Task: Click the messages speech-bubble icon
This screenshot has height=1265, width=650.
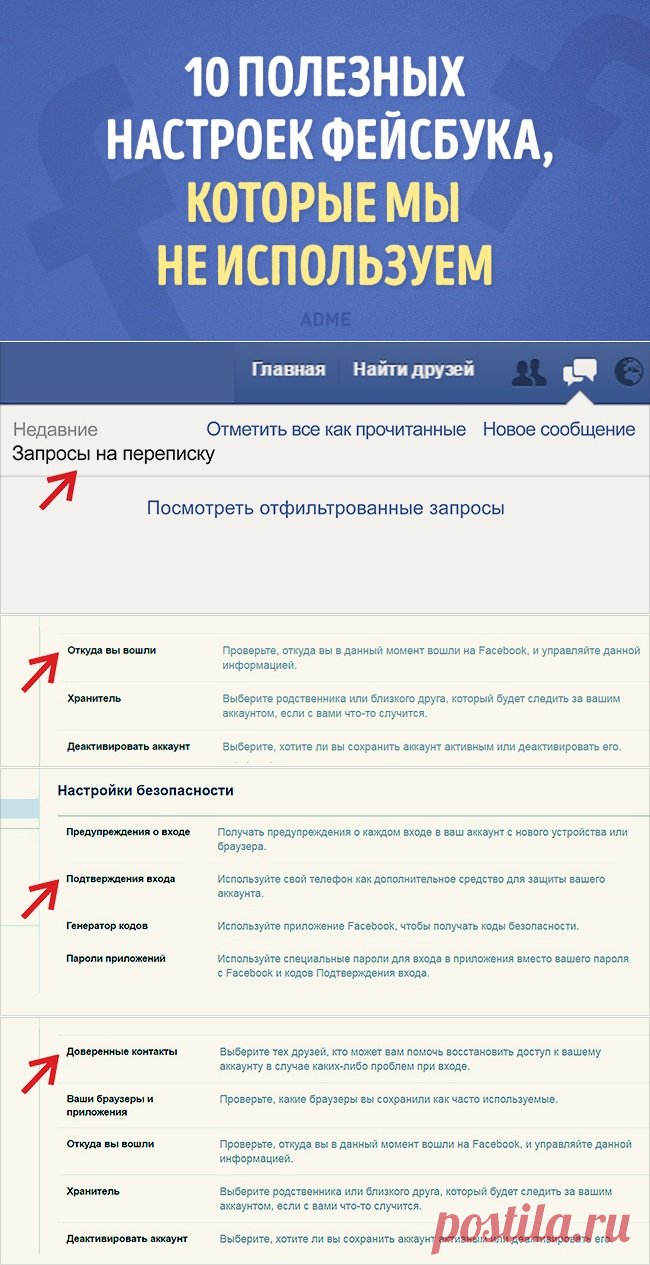Action: coord(580,372)
